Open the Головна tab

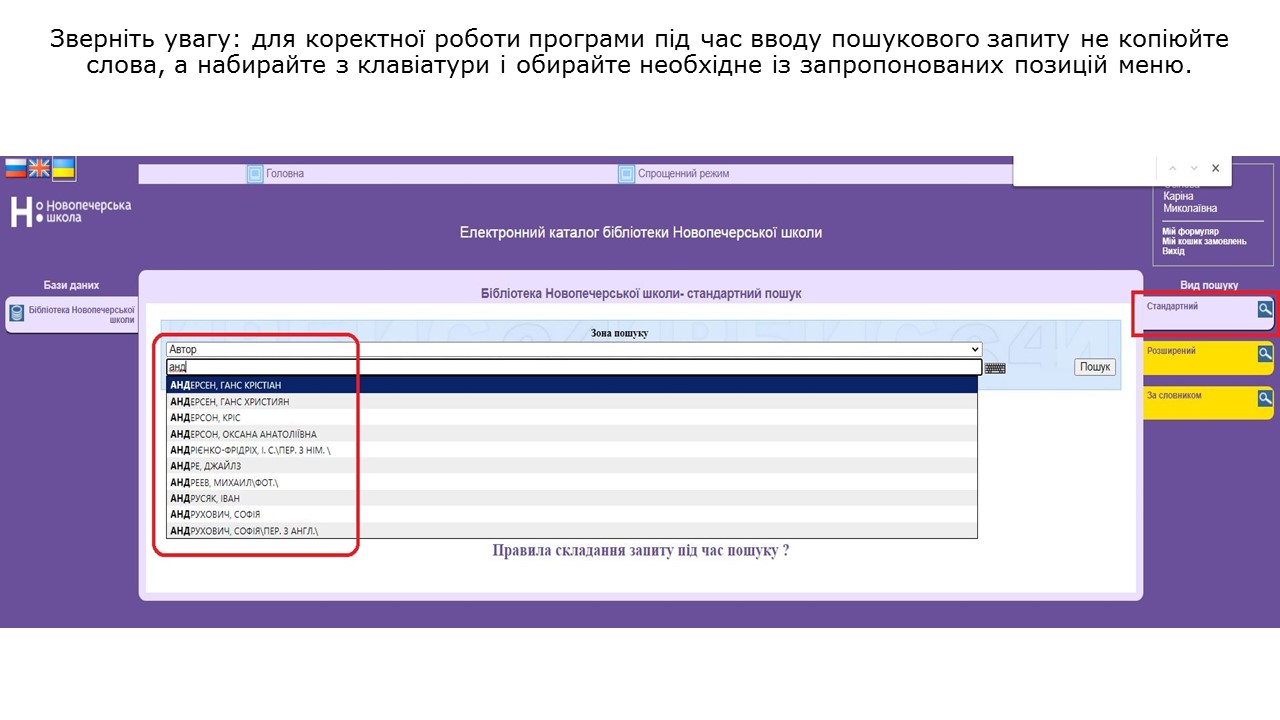coord(284,174)
